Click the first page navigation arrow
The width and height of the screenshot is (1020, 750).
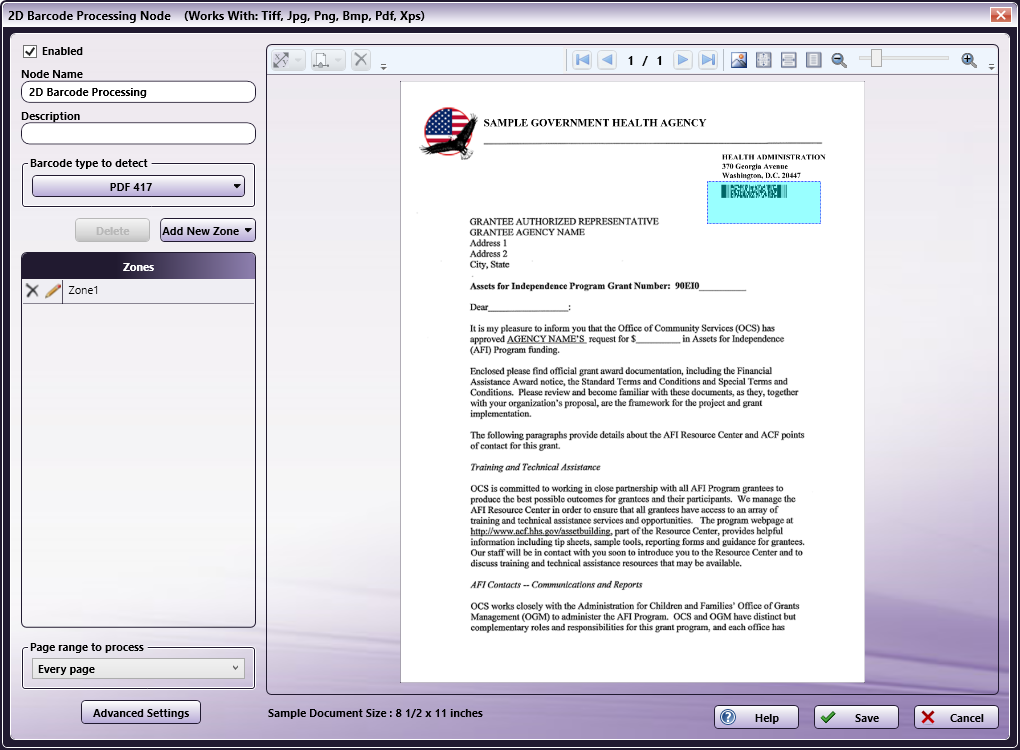tap(582, 60)
